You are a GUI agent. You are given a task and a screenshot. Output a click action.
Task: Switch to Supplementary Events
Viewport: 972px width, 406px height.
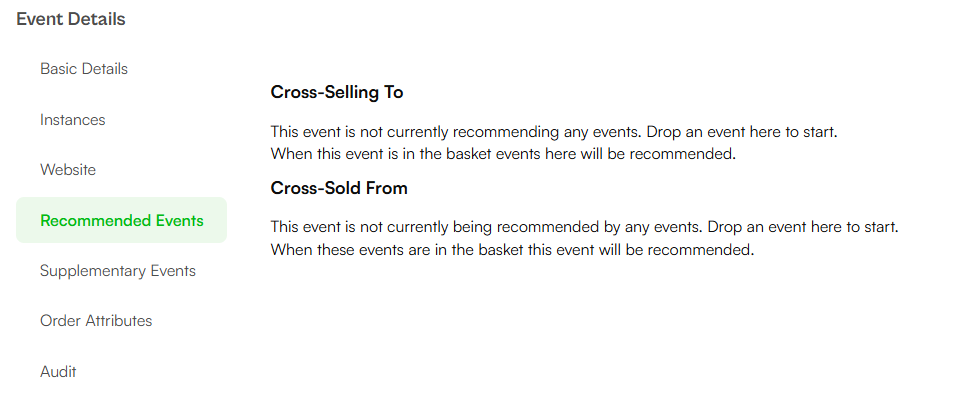pyautogui.click(x=118, y=271)
